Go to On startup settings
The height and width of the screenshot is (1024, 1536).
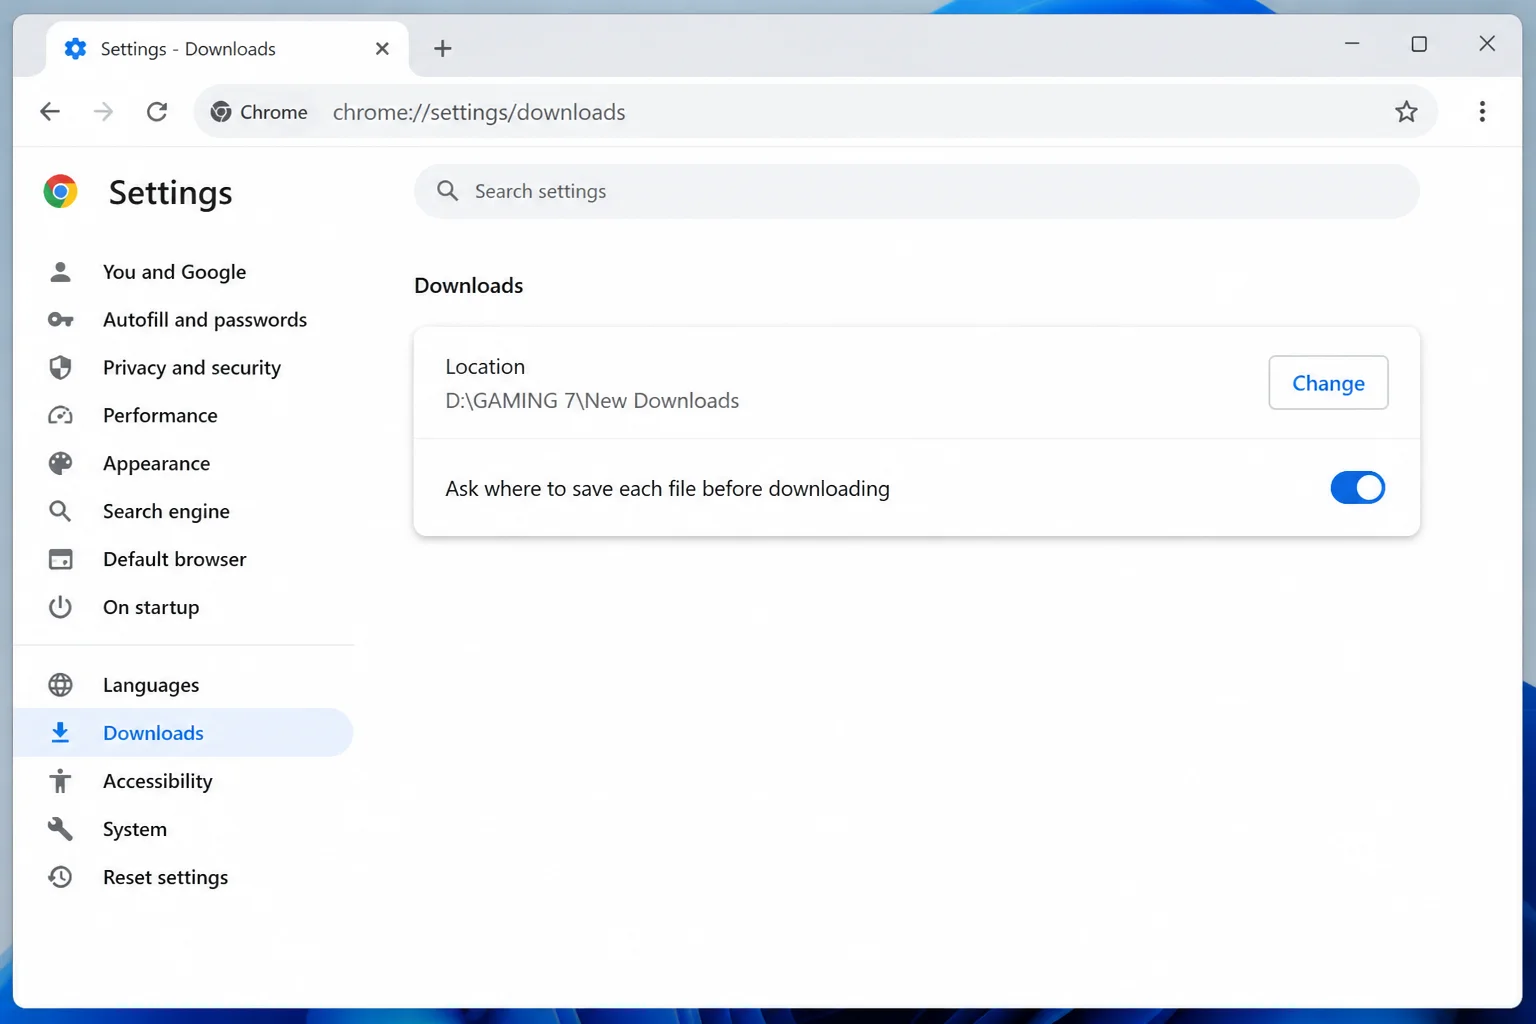[x=183, y=607]
